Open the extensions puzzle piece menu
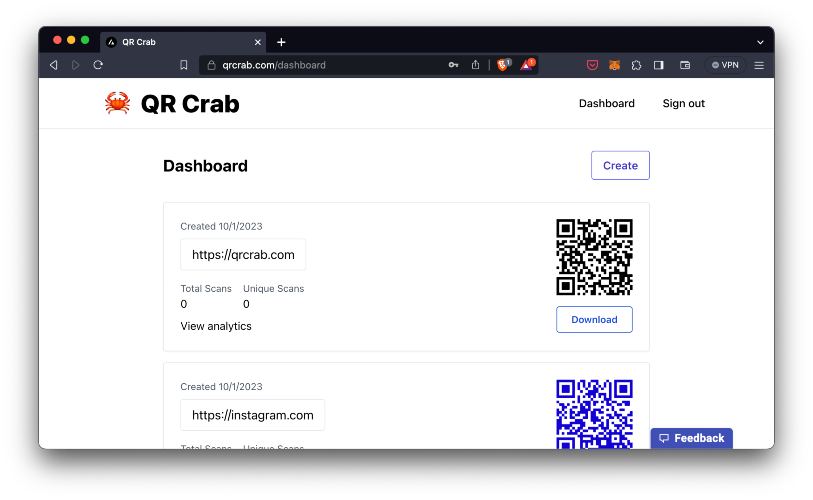The image size is (813, 500). point(636,65)
